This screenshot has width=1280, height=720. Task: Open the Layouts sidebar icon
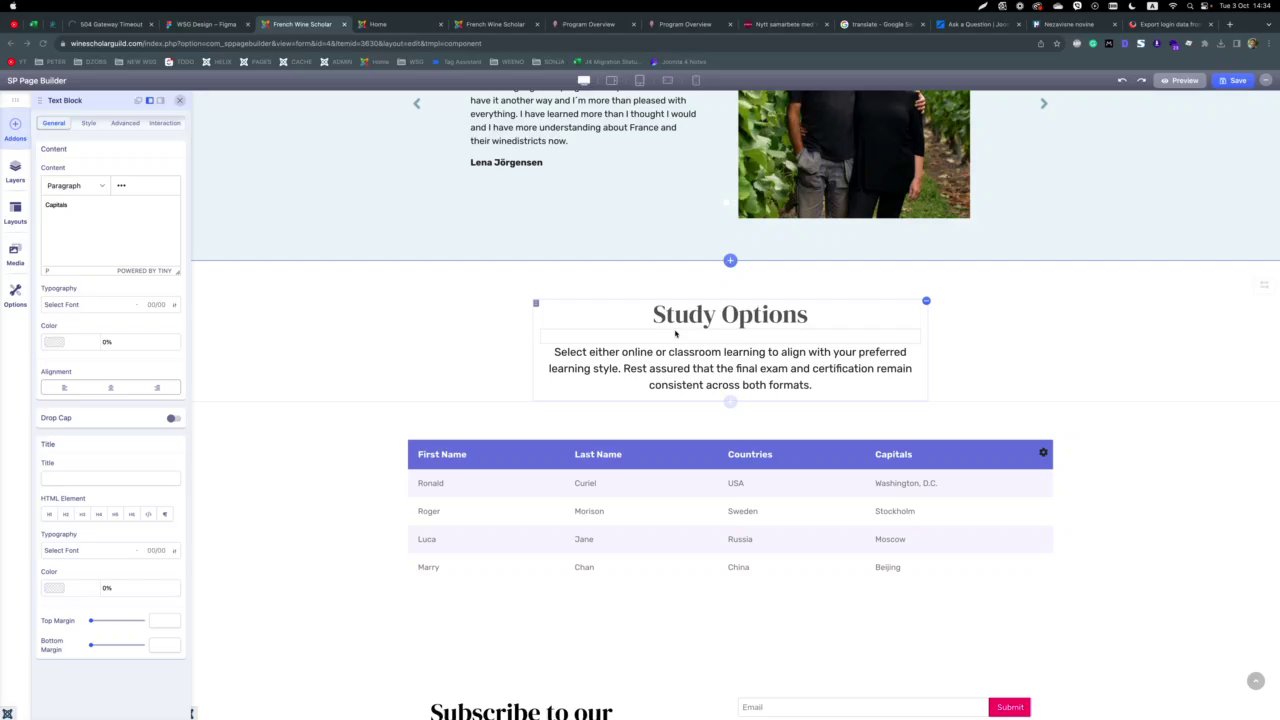tap(15, 212)
